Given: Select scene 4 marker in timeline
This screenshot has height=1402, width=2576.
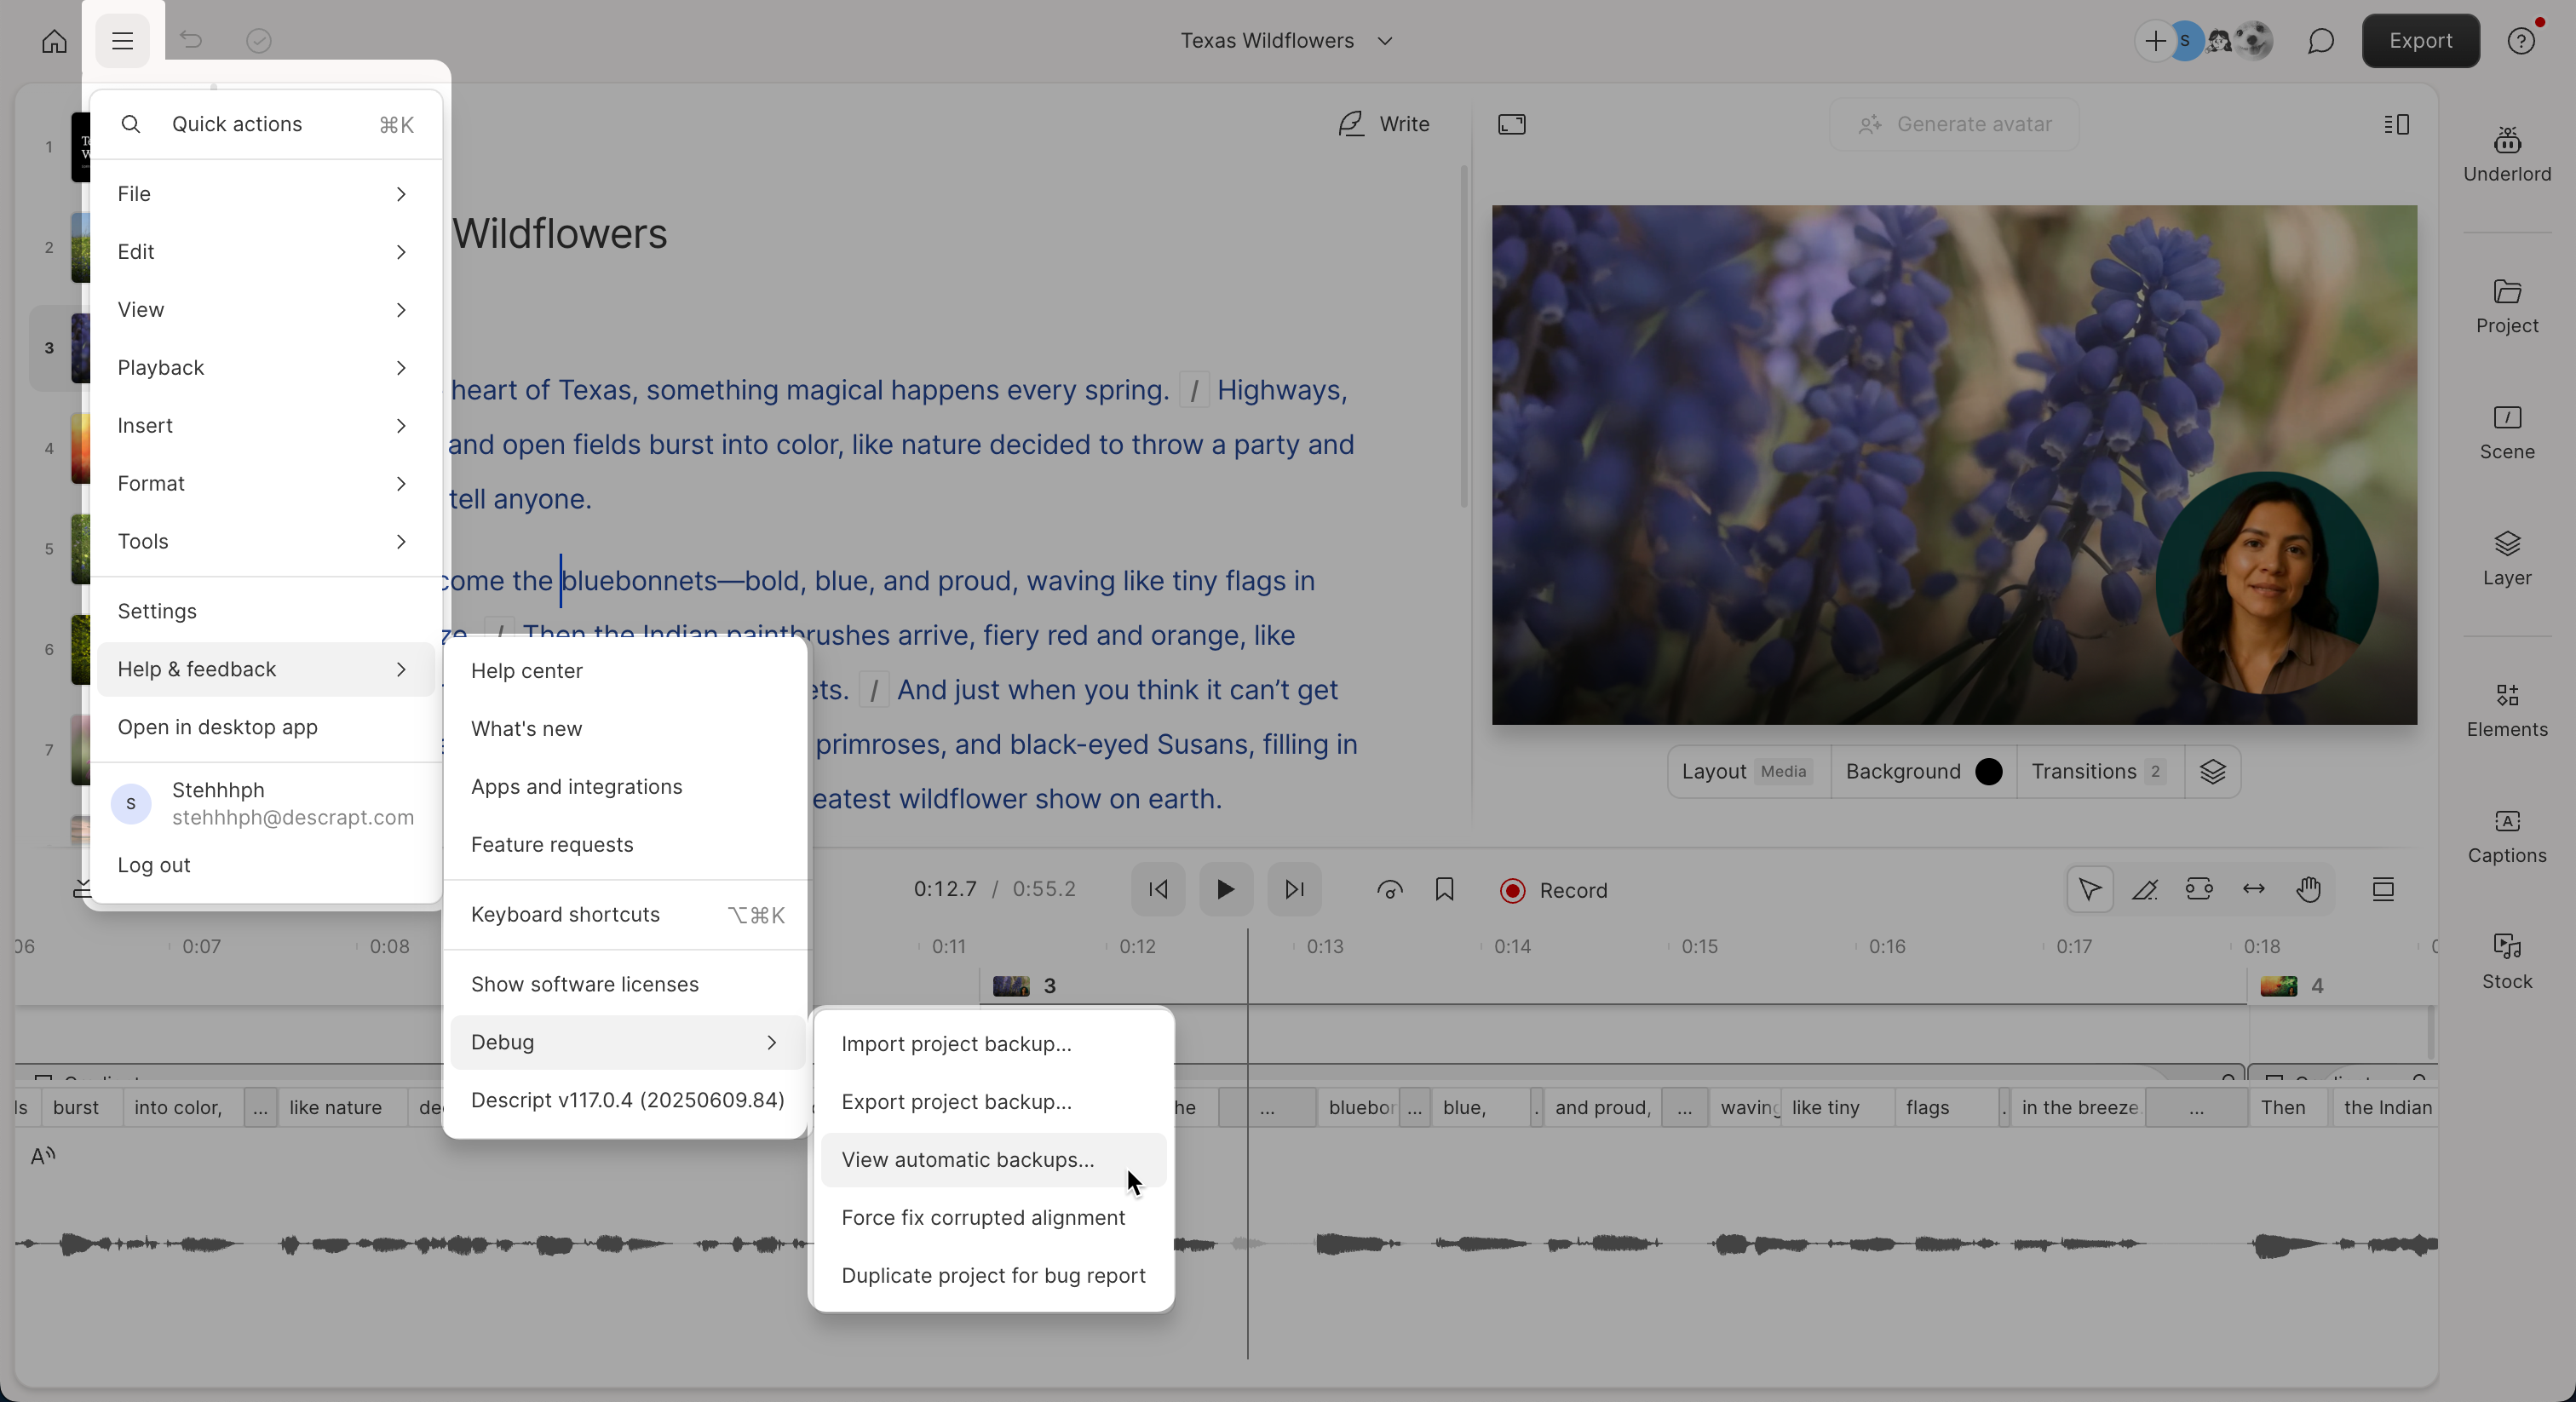Looking at the screenshot, I should pyautogui.click(x=2291, y=986).
